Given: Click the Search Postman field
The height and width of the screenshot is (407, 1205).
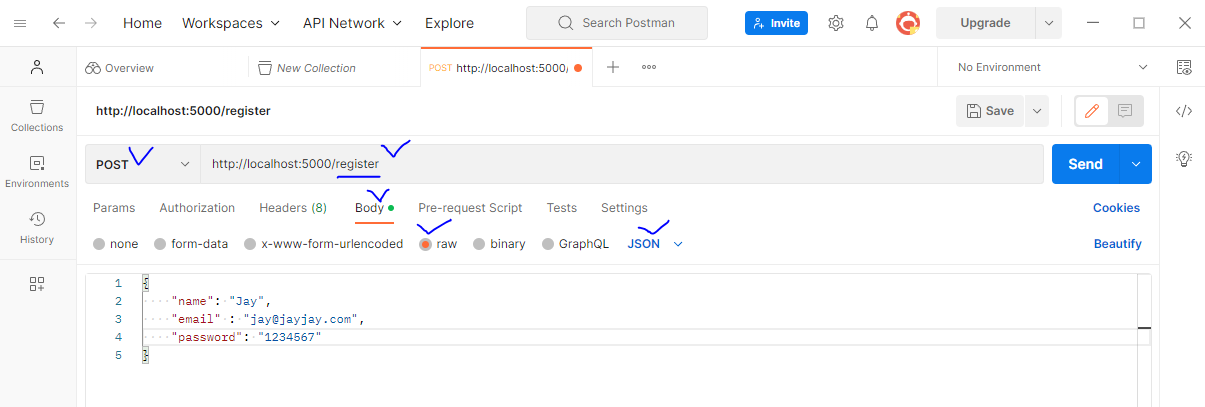Looking at the screenshot, I should [x=616, y=23].
